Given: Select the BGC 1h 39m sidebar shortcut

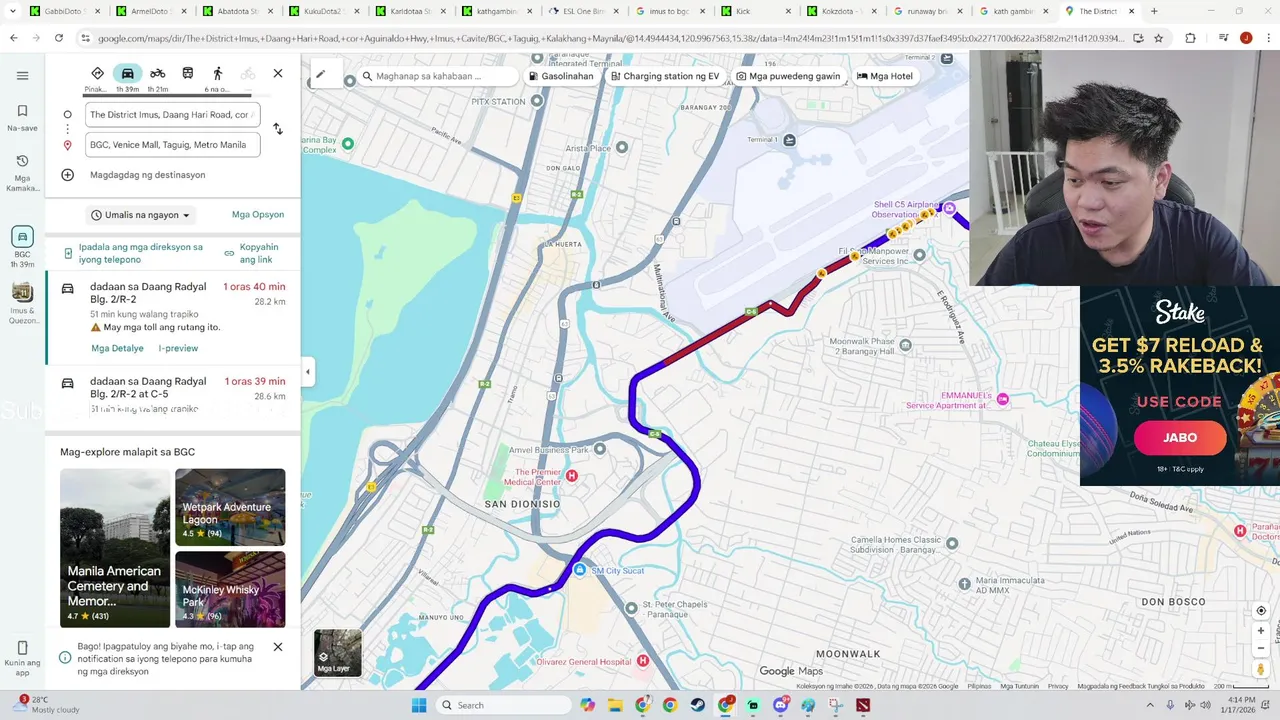Looking at the screenshot, I should click(22, 247).
